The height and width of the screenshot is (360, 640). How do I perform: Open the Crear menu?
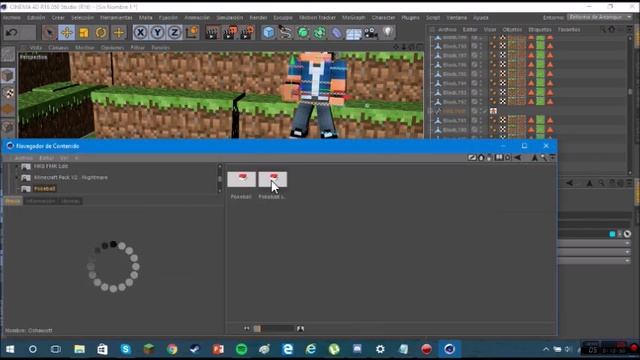58,18
